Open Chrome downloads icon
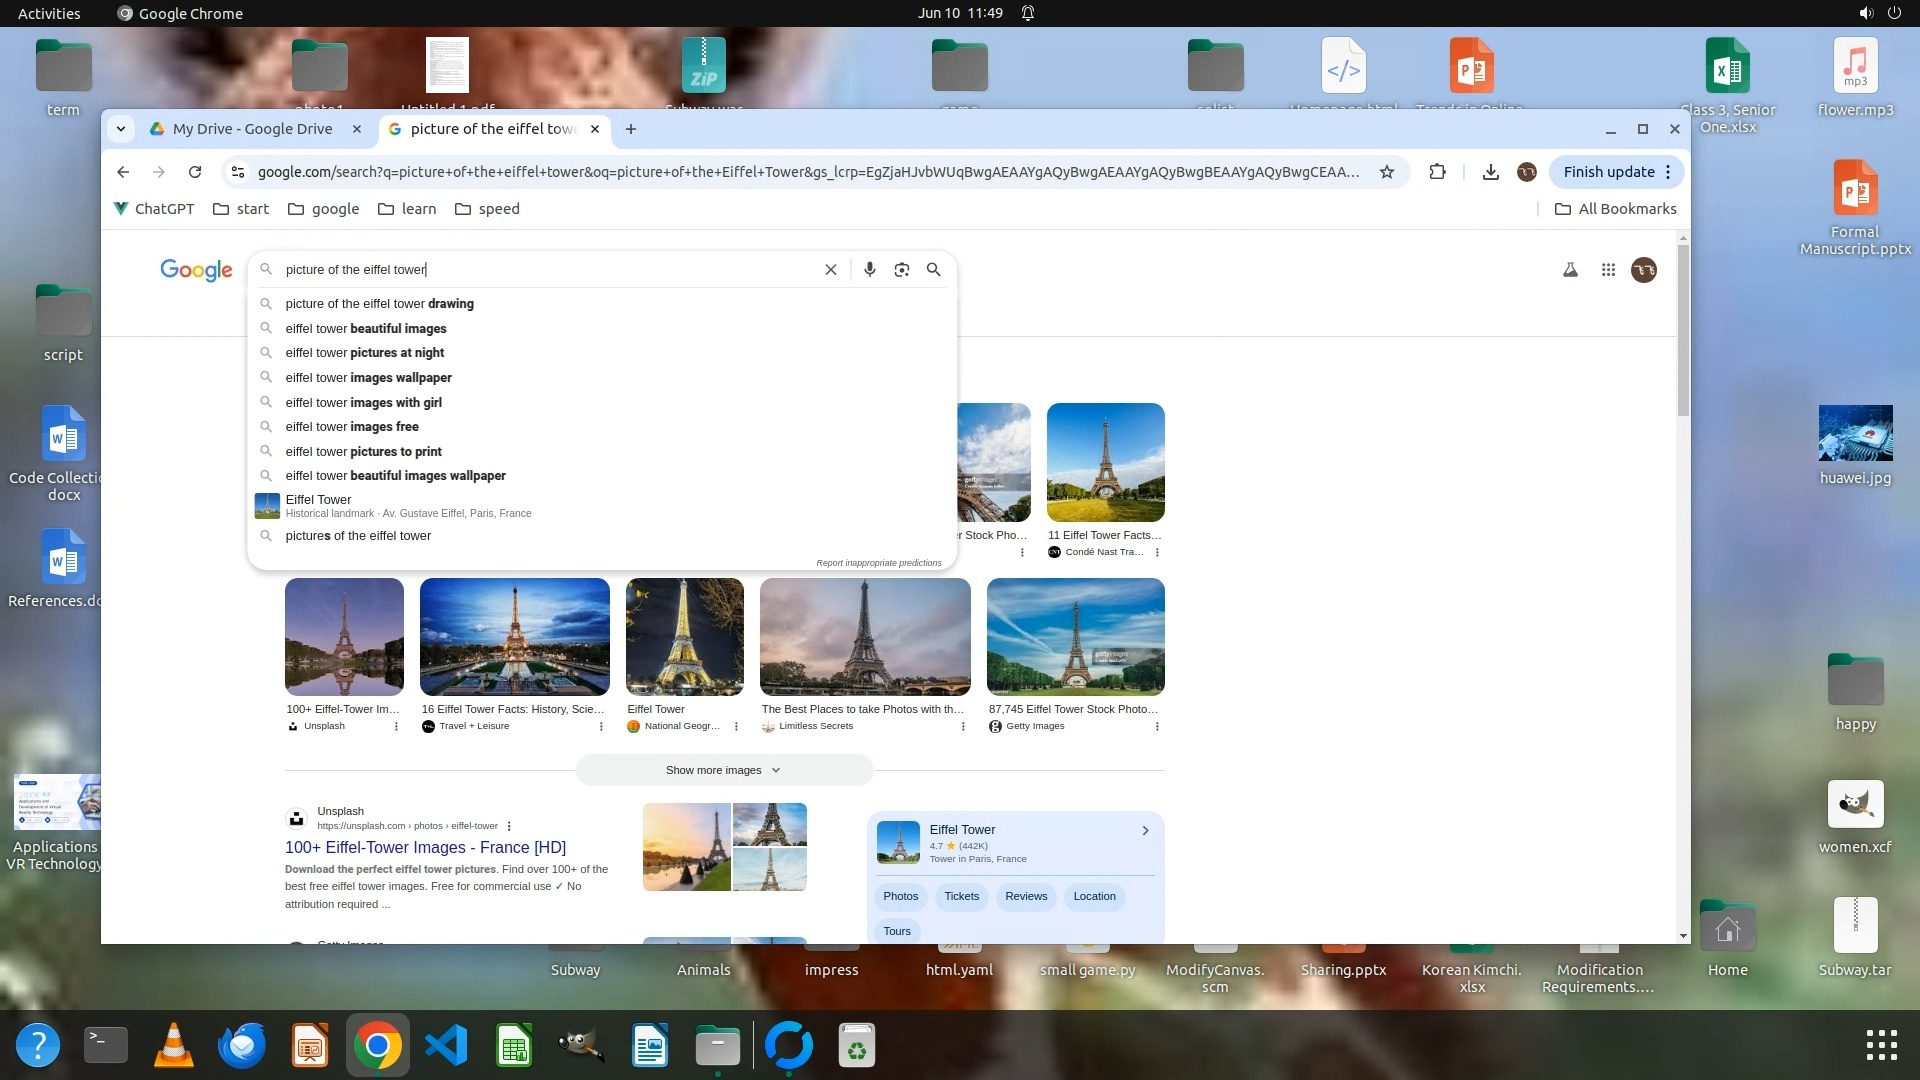1920x1080 pixels. (1490, 172)
